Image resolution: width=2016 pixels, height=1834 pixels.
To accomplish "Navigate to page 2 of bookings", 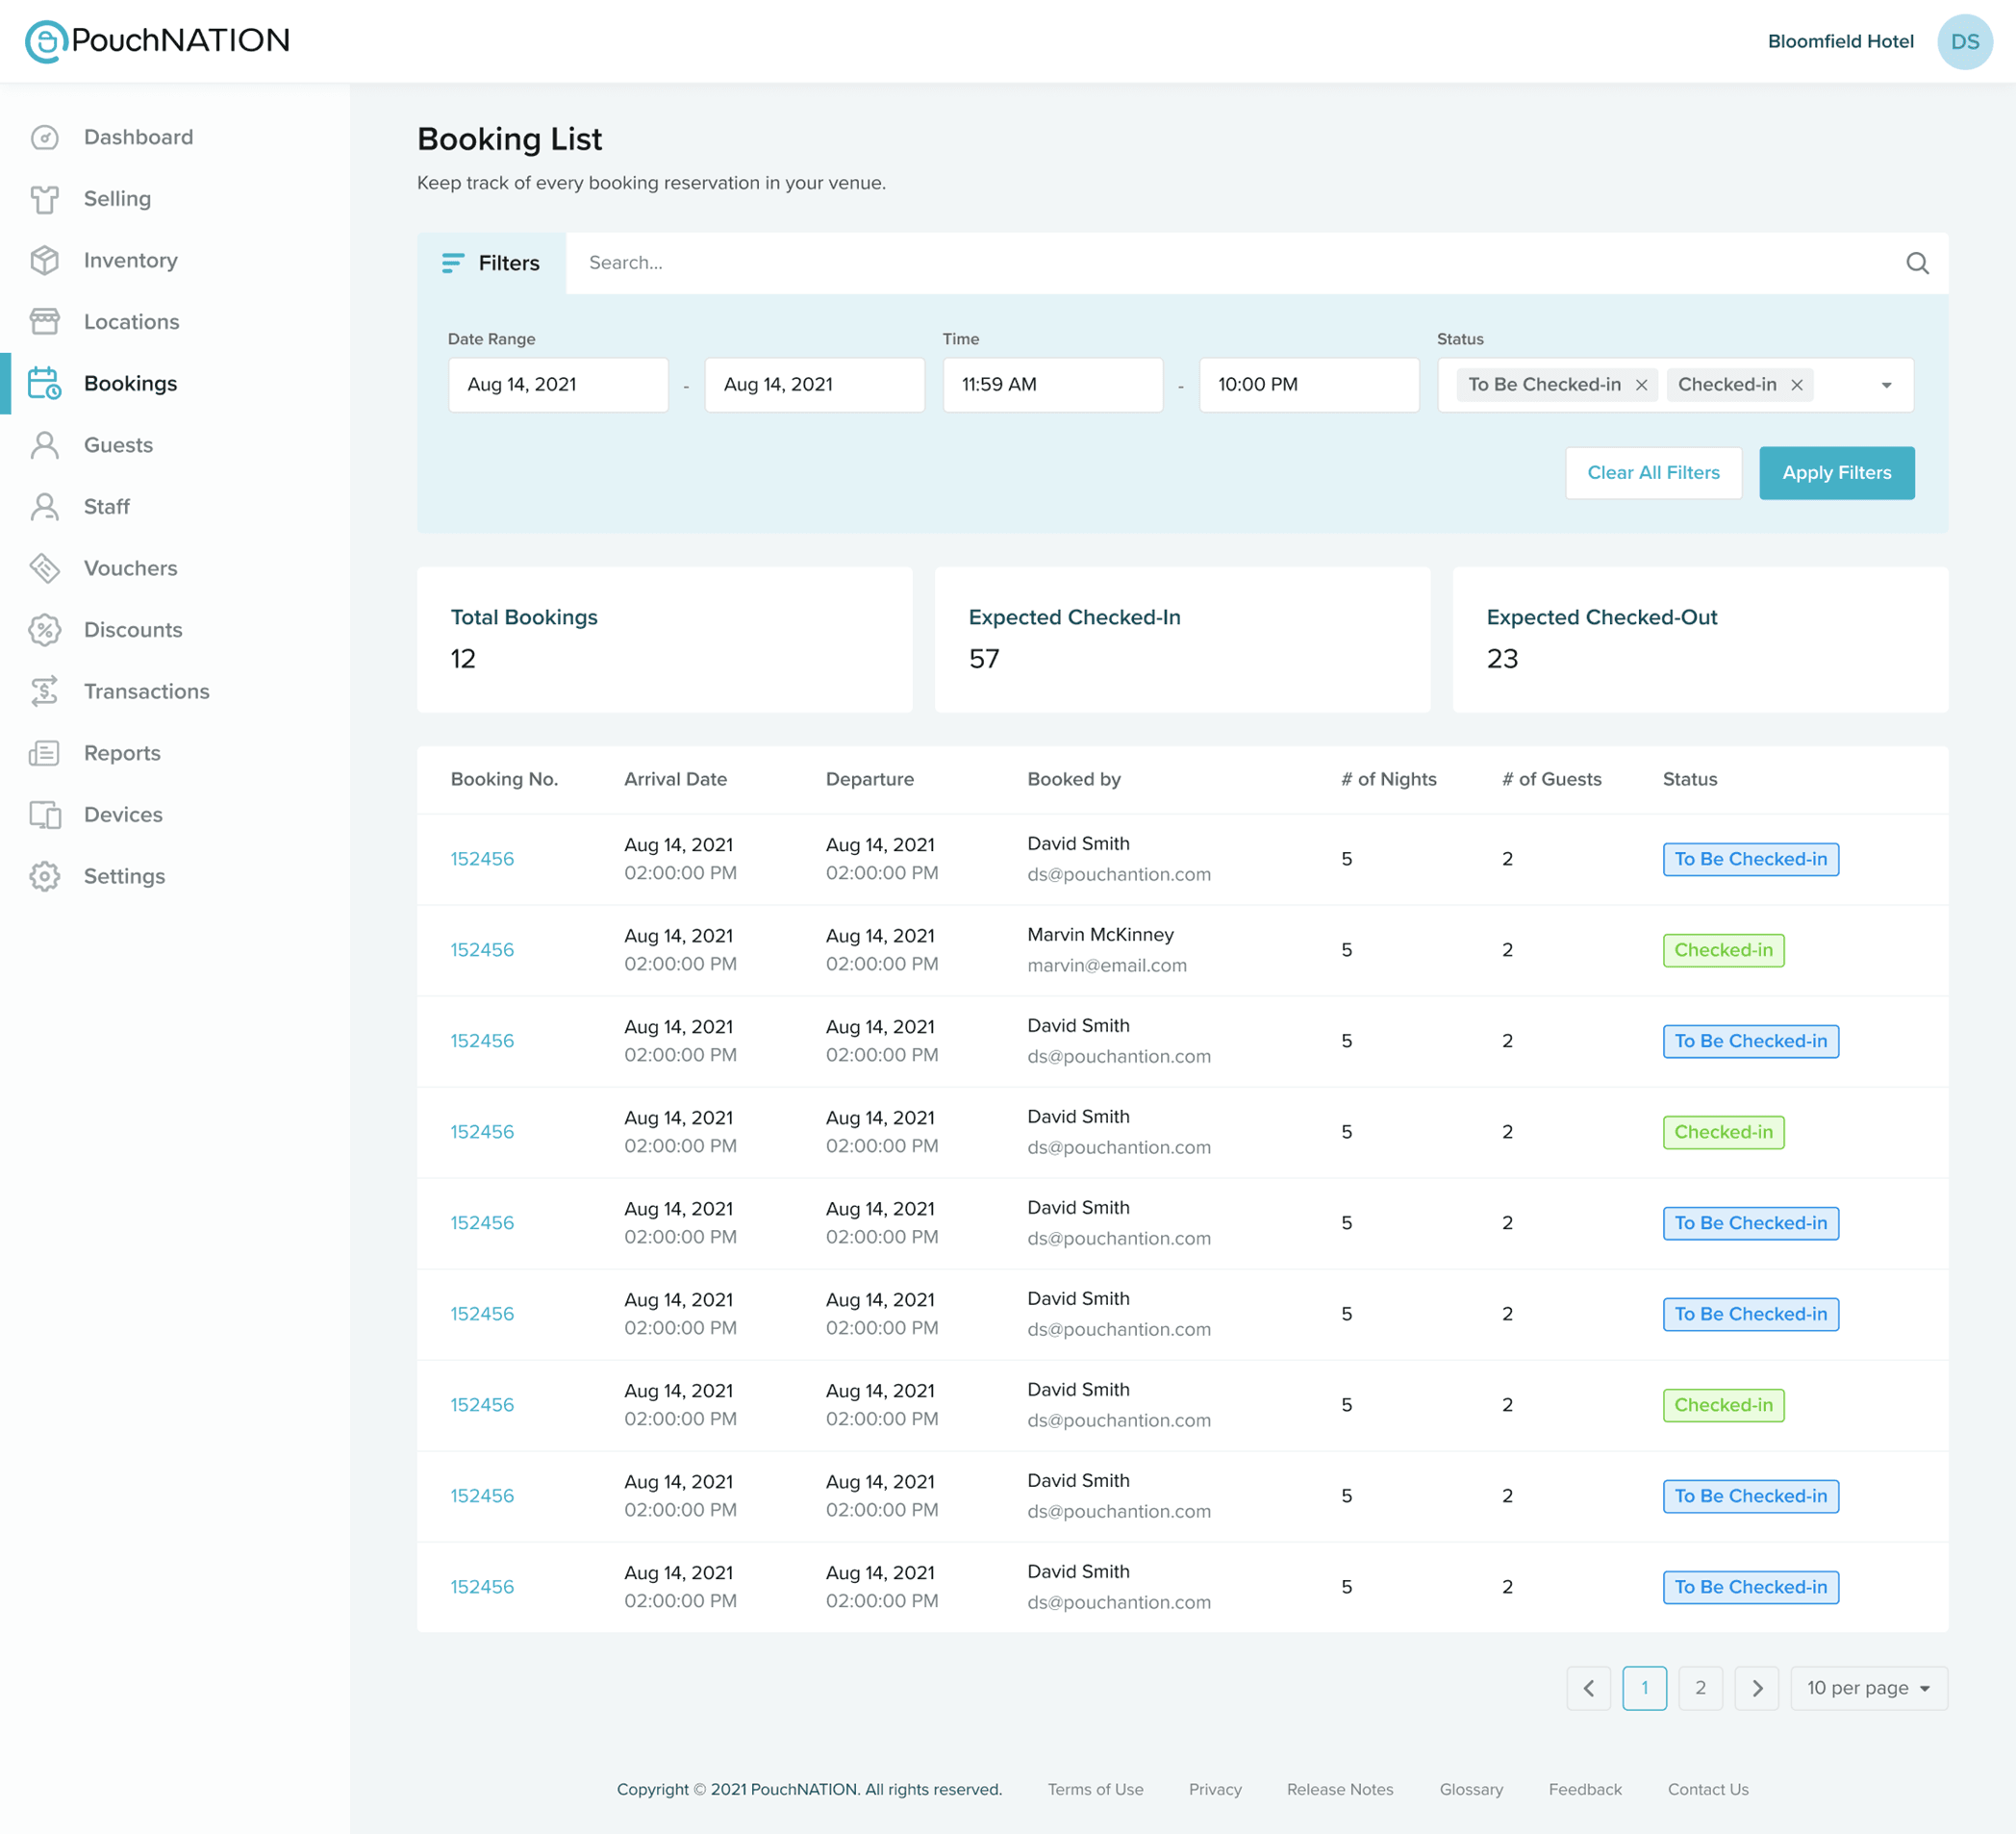I will [x=1700, y=1687].
